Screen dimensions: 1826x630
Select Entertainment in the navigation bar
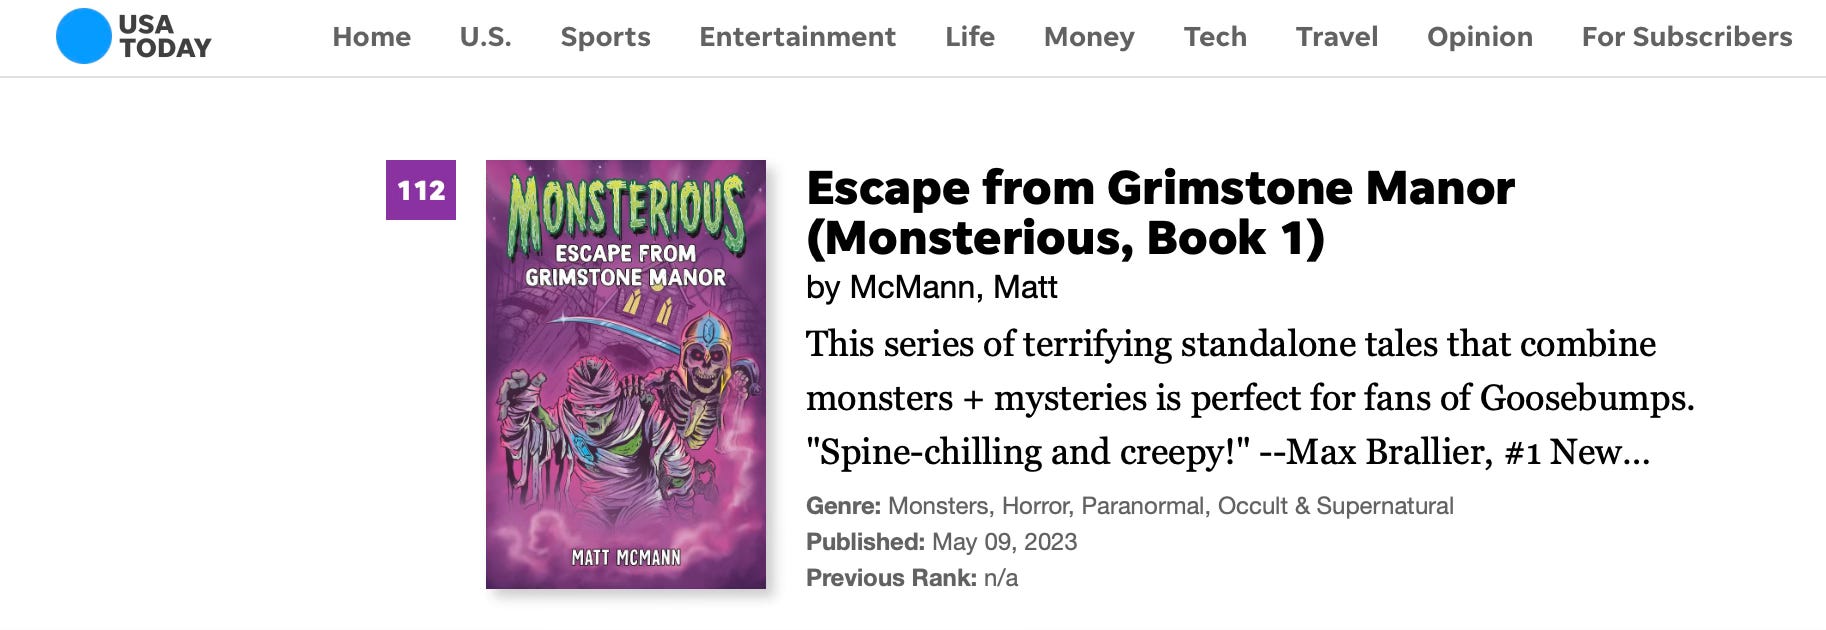(797, 37)
